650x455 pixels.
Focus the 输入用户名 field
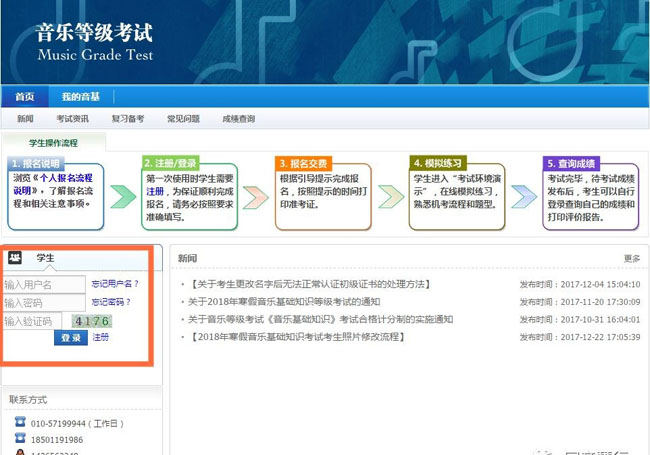(44, 284)
